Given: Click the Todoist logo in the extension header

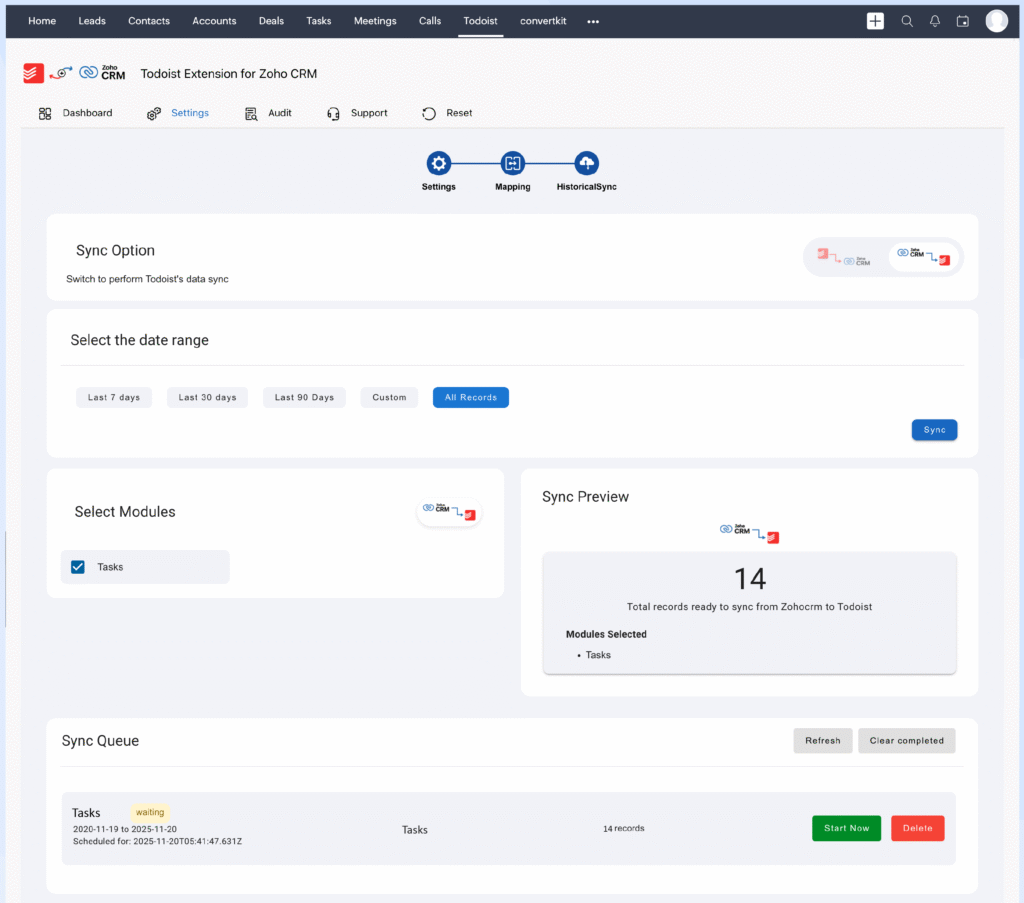Looking at the screenshot, I should (32, 72).
